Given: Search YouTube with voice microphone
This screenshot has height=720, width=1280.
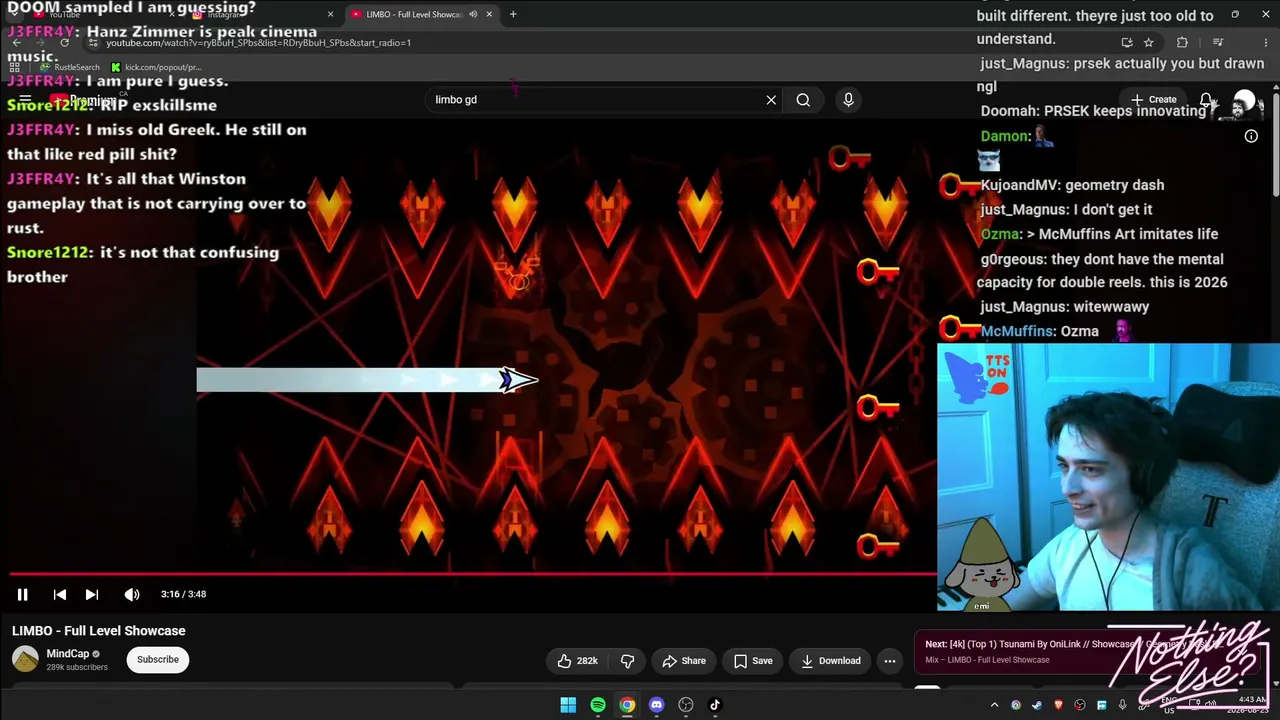Looking at the screenshot, I should click(848, 100).
